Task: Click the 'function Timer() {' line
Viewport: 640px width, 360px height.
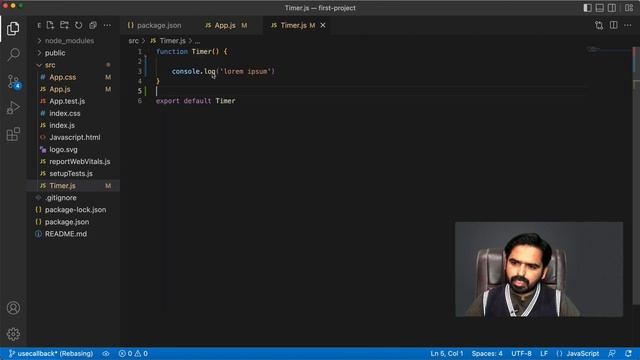Action: click(x=191, y=51)
